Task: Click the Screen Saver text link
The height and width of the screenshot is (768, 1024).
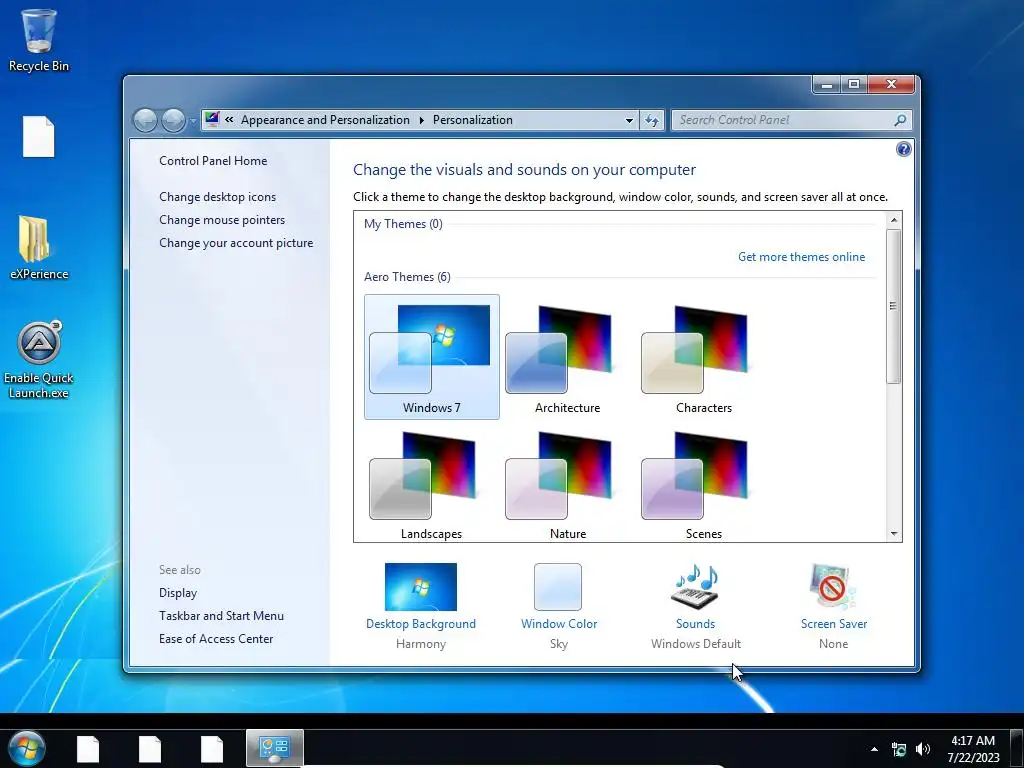Action: coord(834,624)
